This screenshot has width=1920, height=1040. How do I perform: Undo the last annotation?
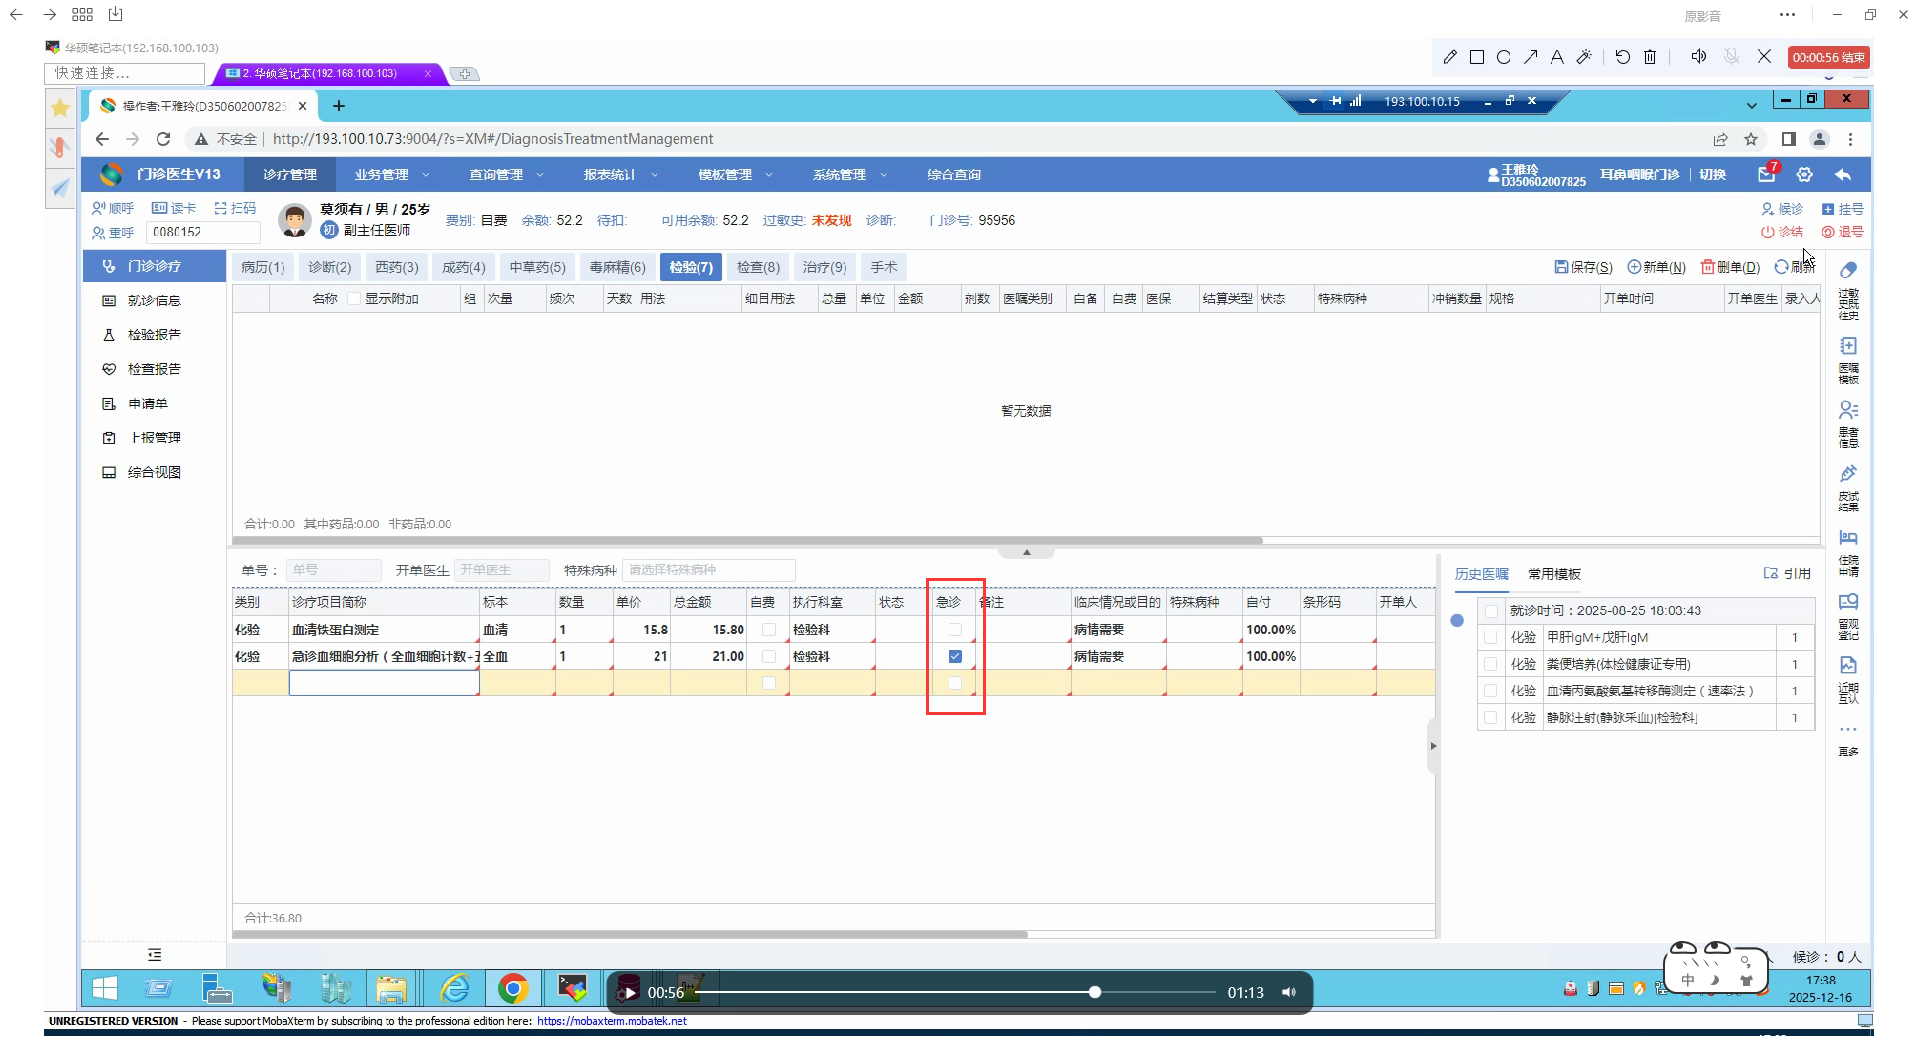coord(1623,57)
